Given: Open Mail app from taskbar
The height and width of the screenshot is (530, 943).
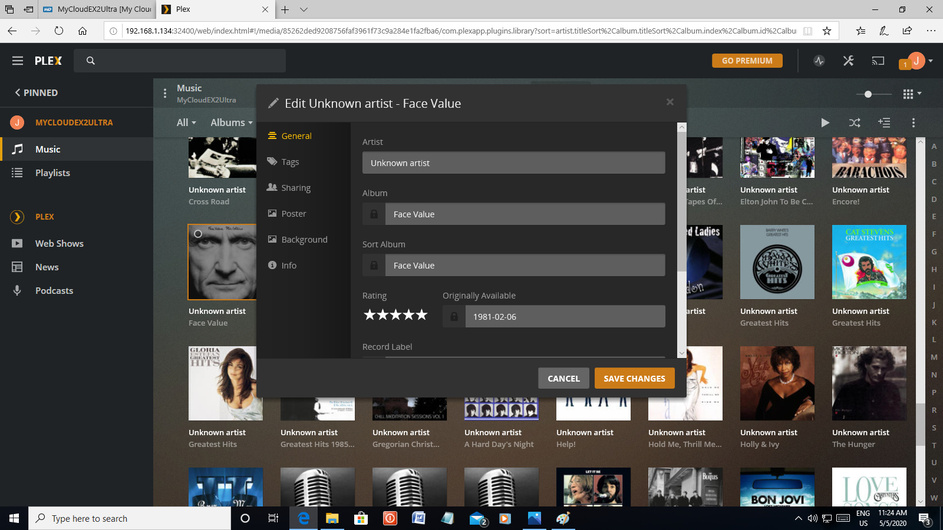Looking at the screenshot, I should pyautogui.click(x=478, y=518).
